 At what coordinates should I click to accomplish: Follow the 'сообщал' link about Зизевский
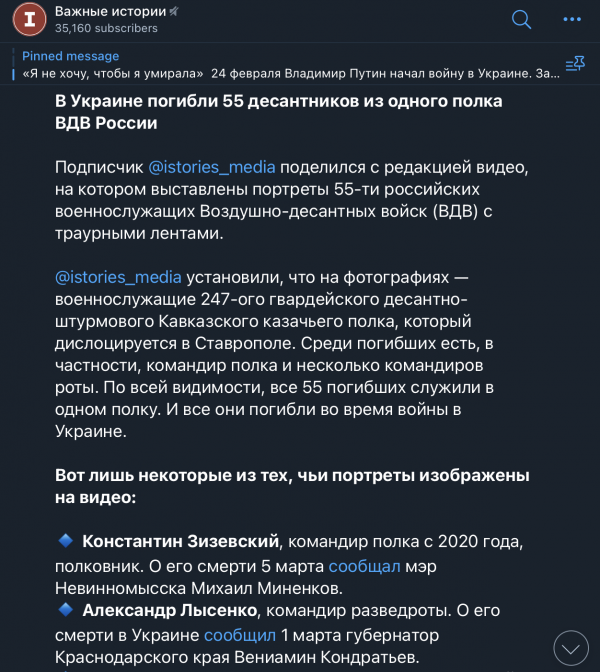364,566
